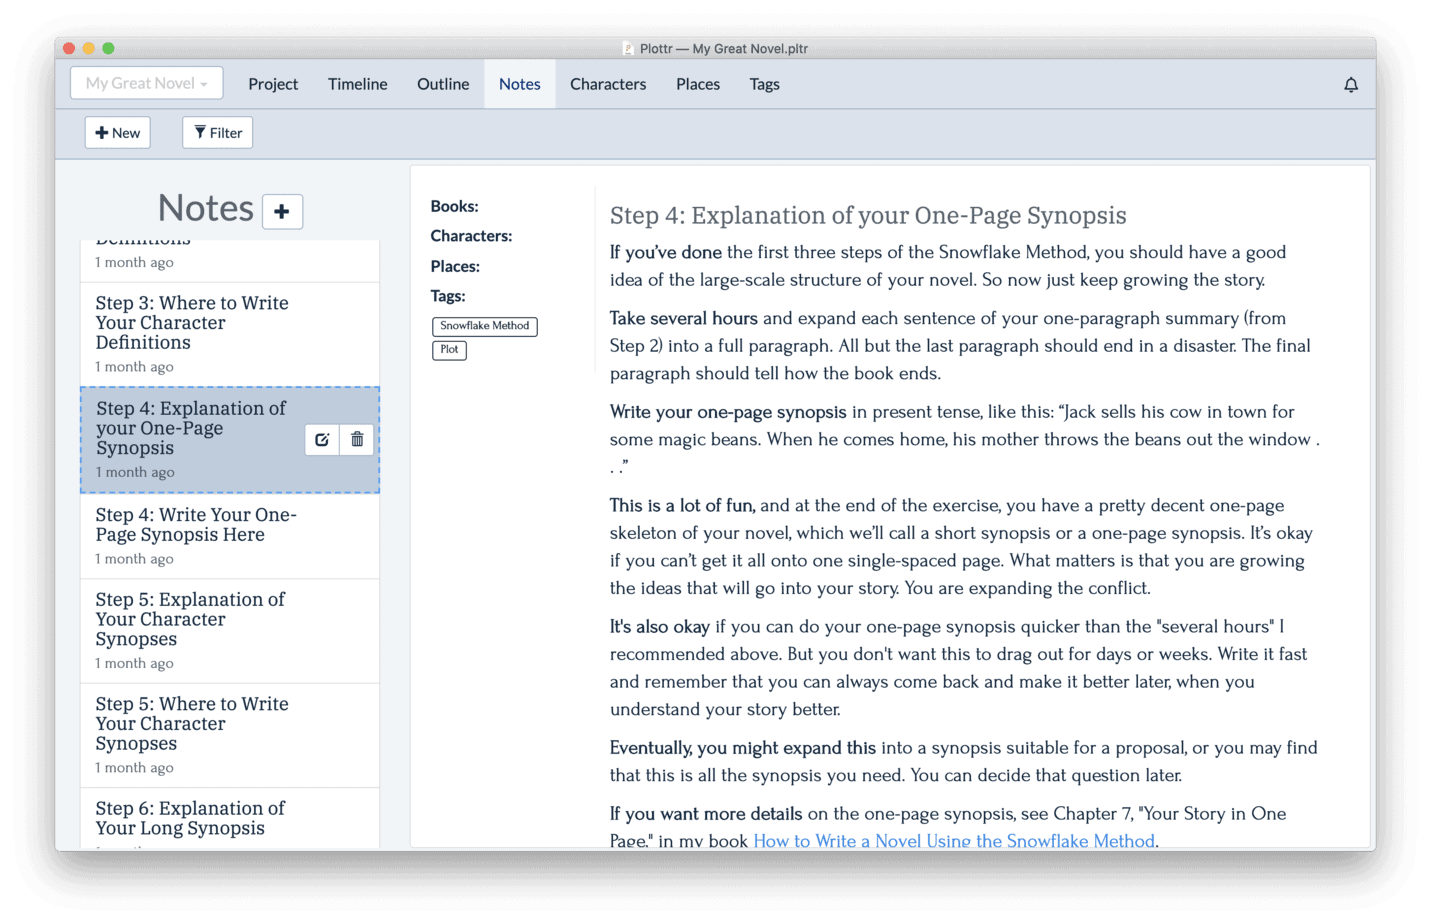Click the Snowflake Method tag

pyautogui.click(x=485, y=326)
